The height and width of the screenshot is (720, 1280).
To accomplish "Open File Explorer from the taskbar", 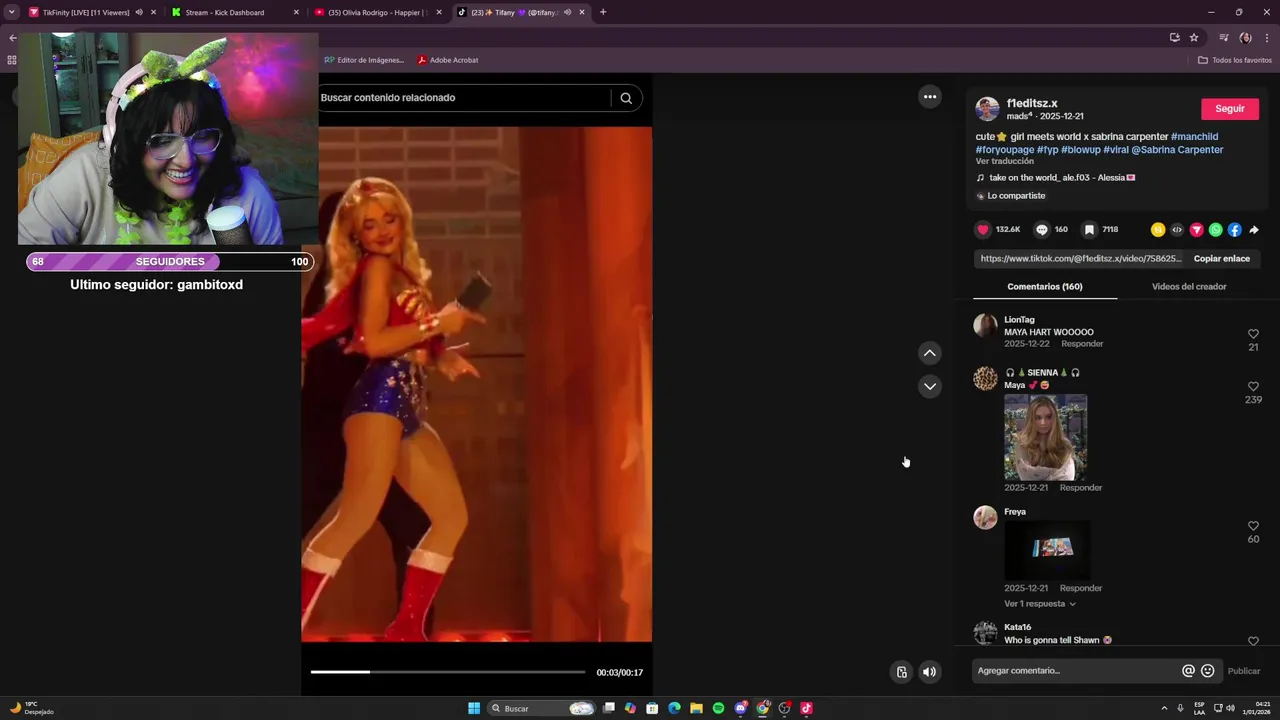I will 696,708.
